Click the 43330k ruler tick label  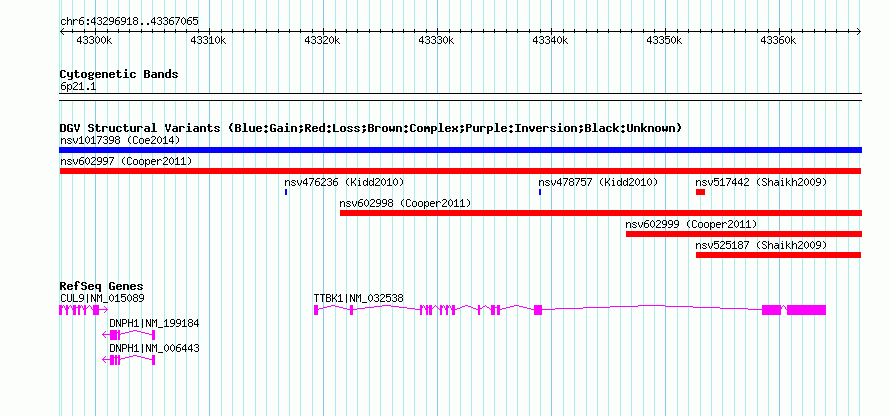pos(436,41)
